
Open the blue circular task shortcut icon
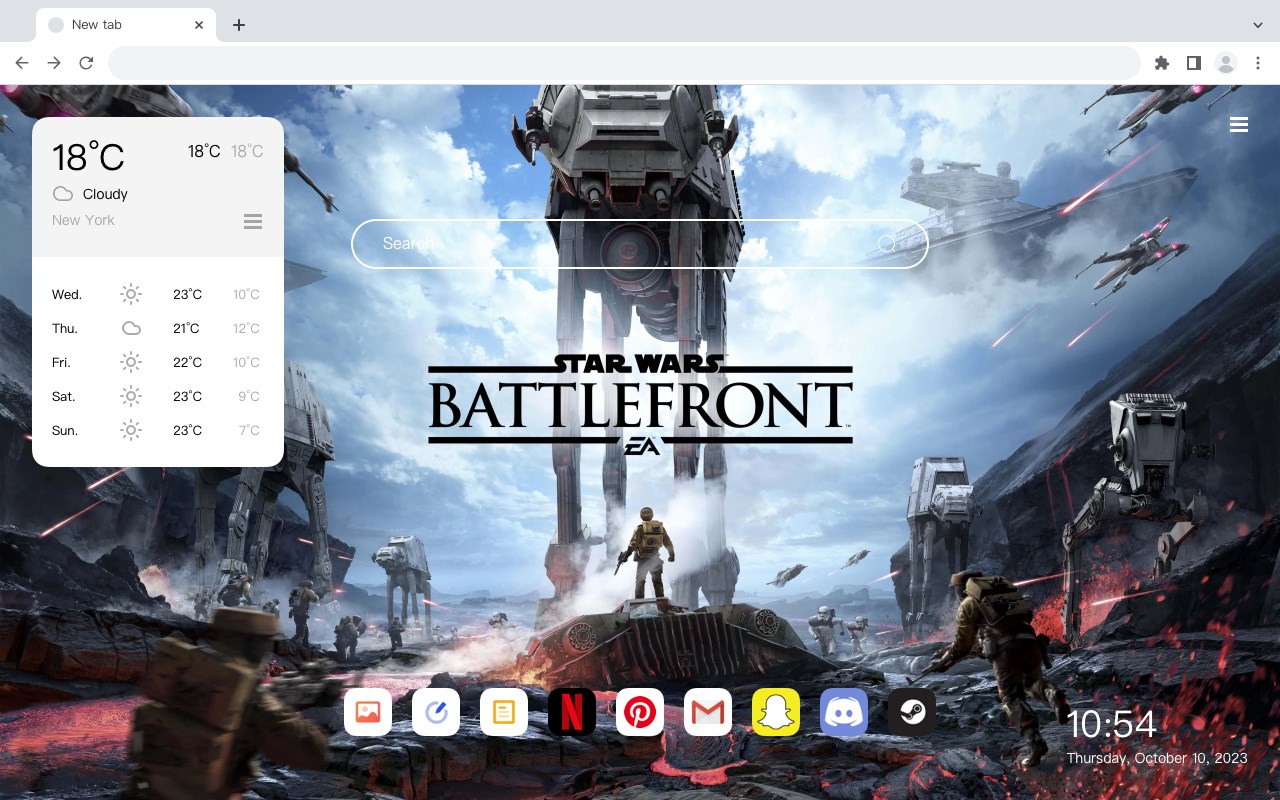(x=436, y=712)
